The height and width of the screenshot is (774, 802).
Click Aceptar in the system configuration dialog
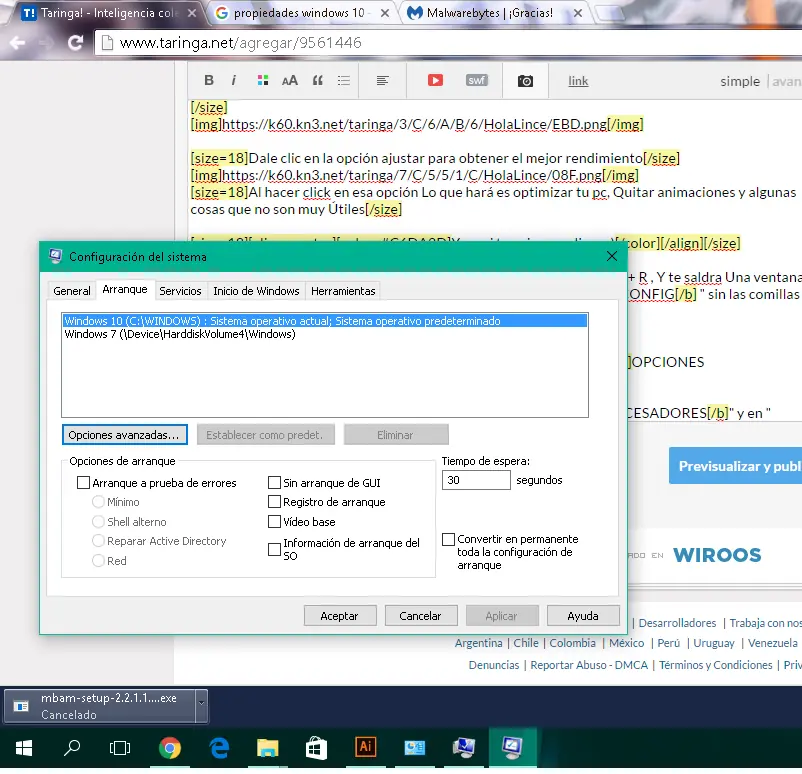click(x=340, y=616)
